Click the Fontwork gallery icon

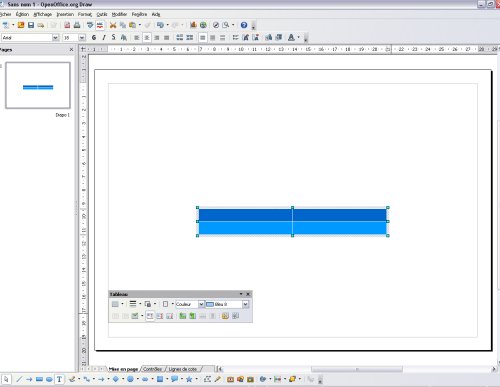tap(230, 379)
